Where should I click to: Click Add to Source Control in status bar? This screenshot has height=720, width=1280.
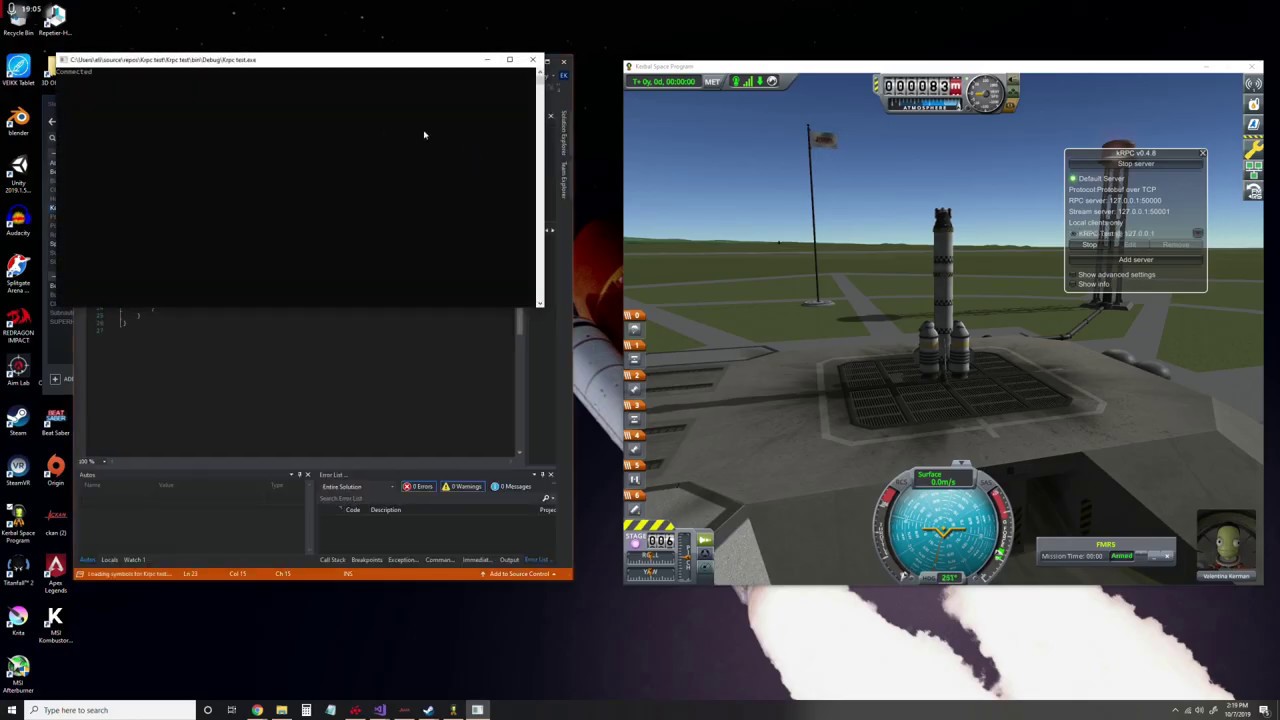[518, 574]
